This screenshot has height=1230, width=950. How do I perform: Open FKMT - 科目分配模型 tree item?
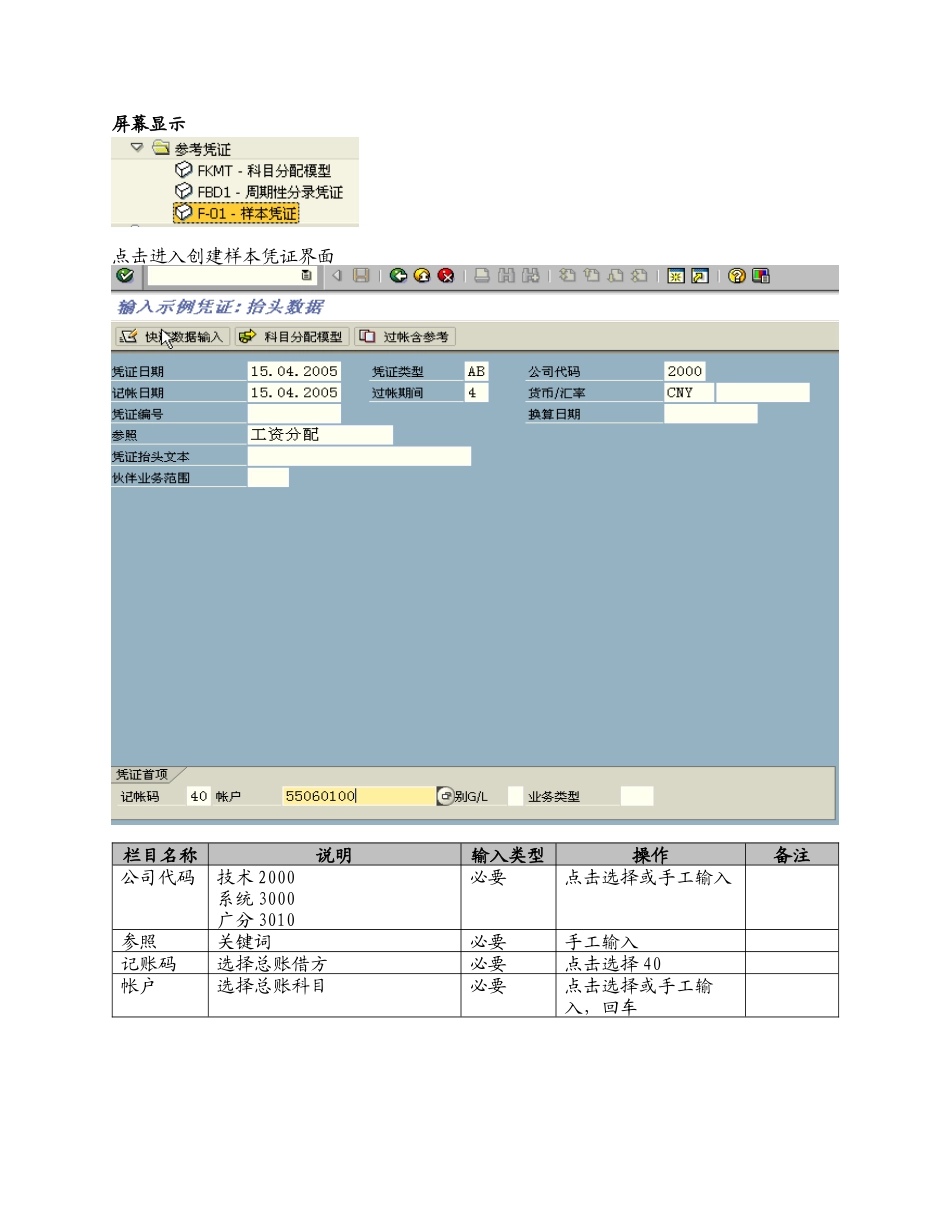pyautogui.click(x=253, y=171)
